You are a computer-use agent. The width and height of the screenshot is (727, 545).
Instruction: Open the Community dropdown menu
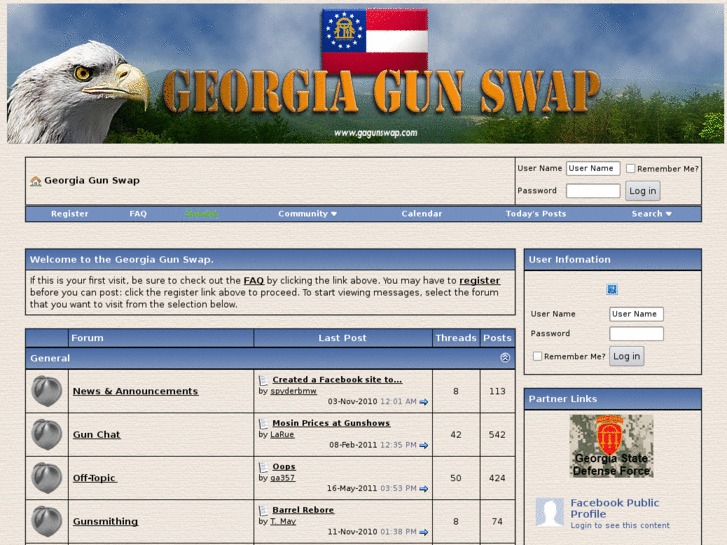pyautogui.click(x=307, y=214)
